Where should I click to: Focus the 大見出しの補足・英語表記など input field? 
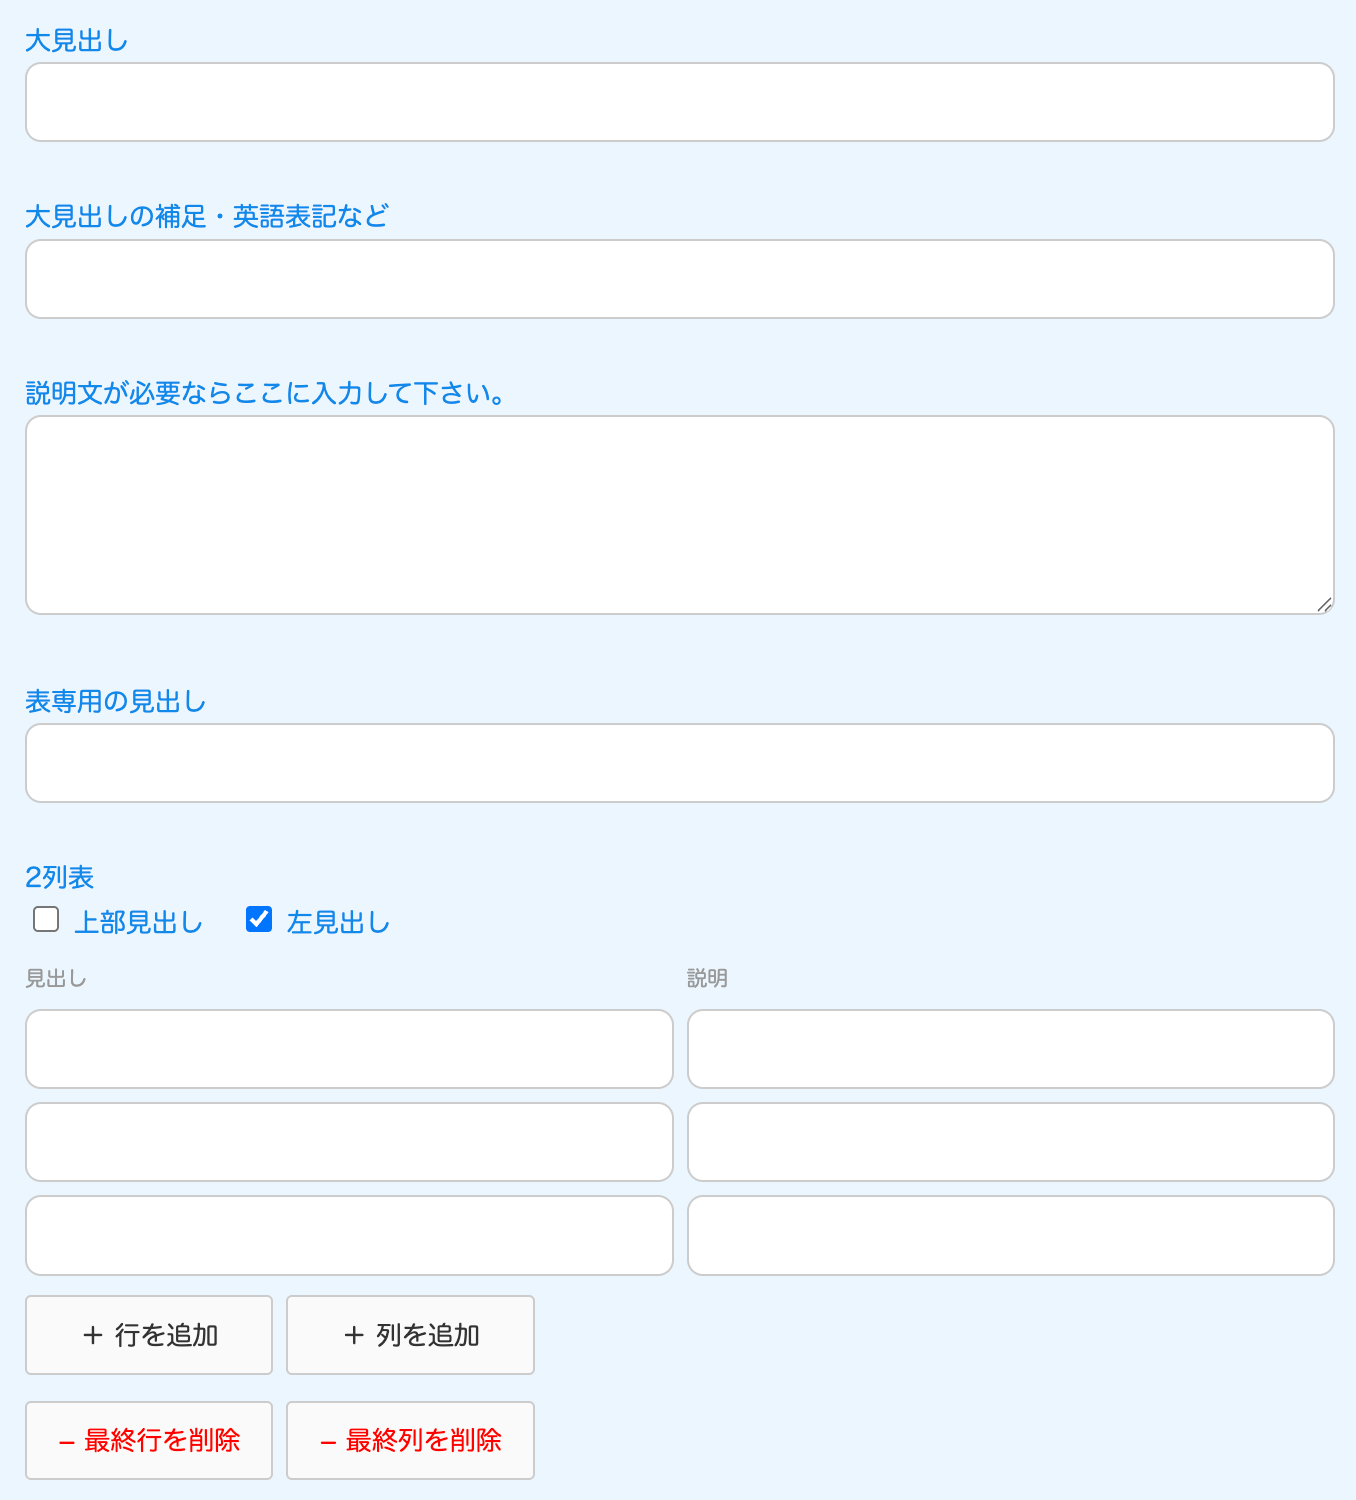[x=679, y=279]
